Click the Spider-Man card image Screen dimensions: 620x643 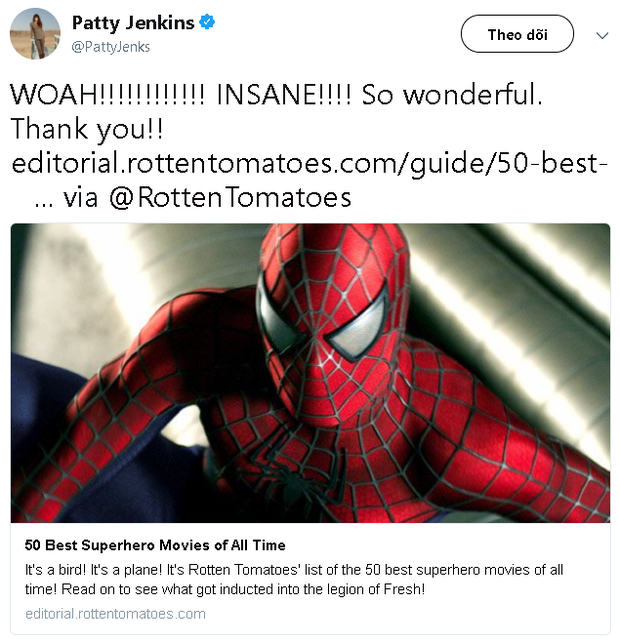(x=310, y=373)
